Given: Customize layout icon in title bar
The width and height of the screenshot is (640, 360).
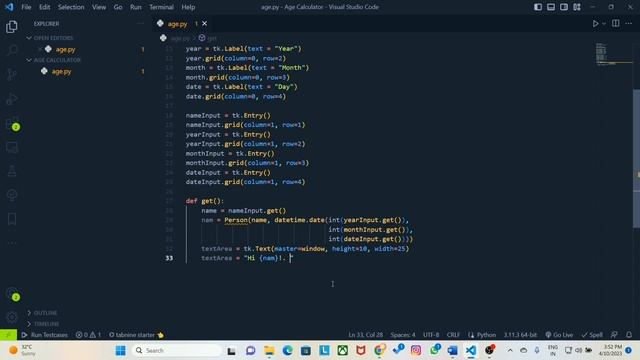Looking at the screenshot, I should coord(577,7).
